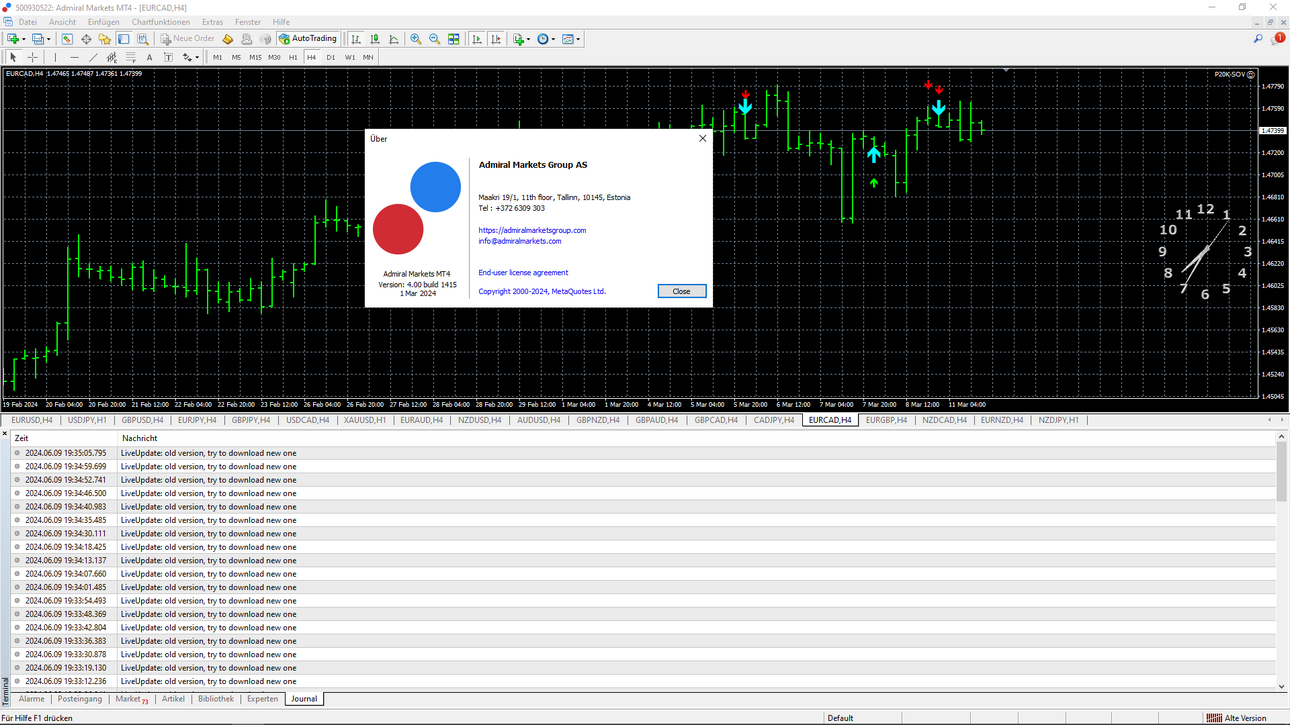The width and height of the screenshot is (1290, 725).
Task: Select the Fibonacci retracement tool
Action: (130, 57)
